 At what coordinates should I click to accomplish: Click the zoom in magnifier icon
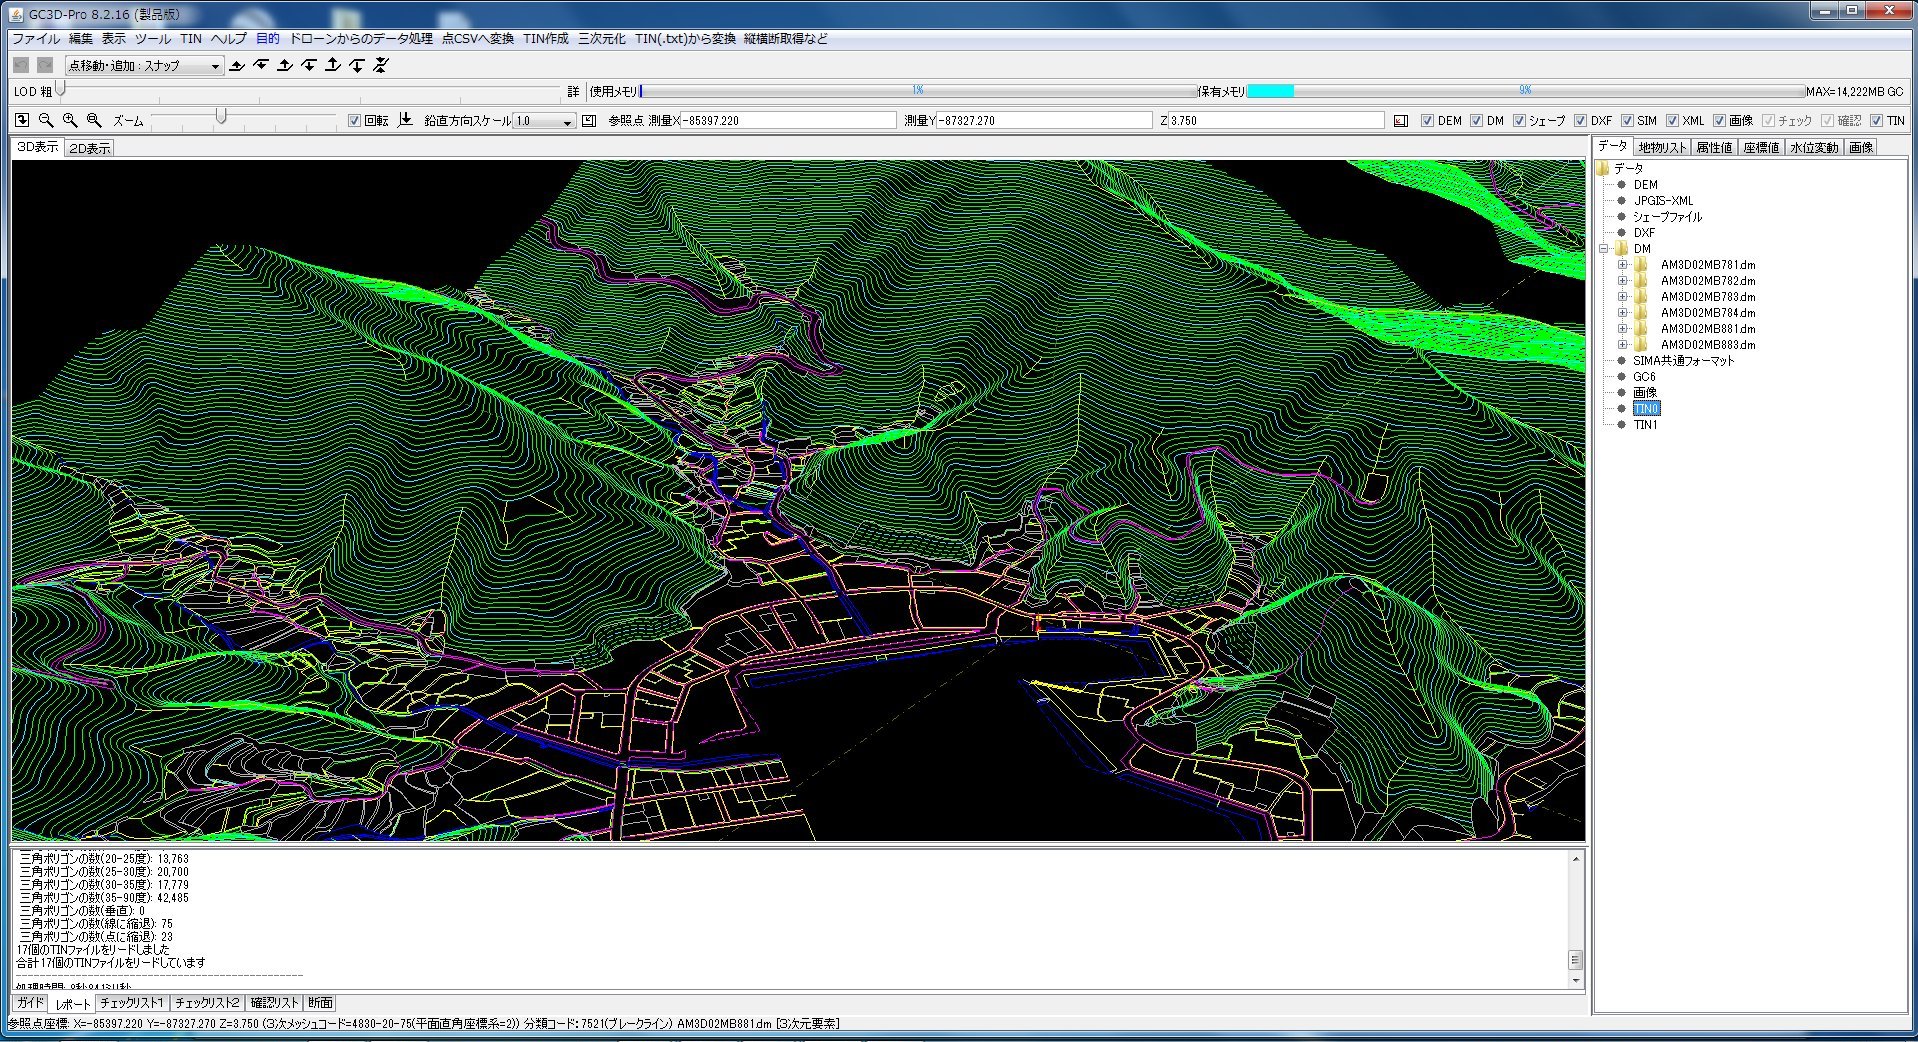click(70, 120)
